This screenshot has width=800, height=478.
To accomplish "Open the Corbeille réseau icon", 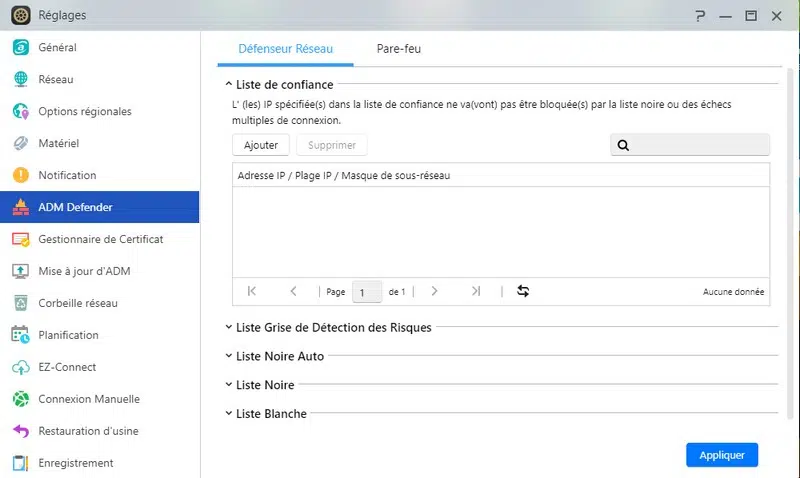I will 20,303.
